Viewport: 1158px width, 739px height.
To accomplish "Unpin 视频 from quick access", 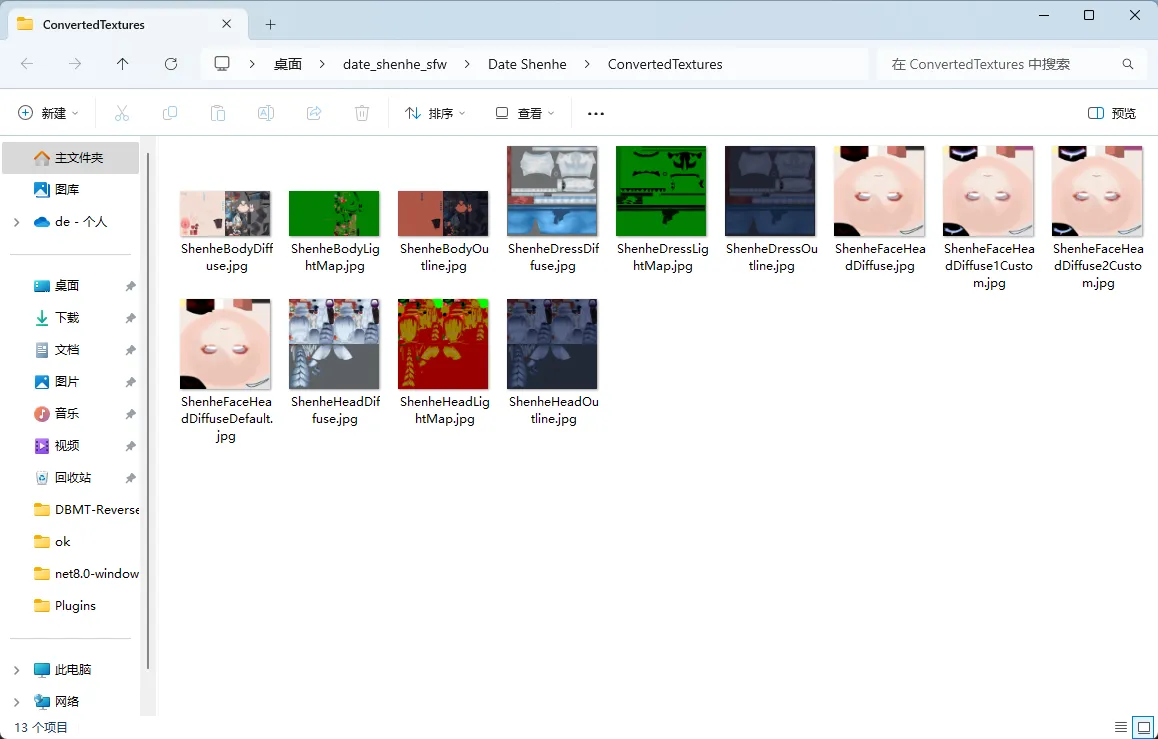I will click(x=131, y=446).
